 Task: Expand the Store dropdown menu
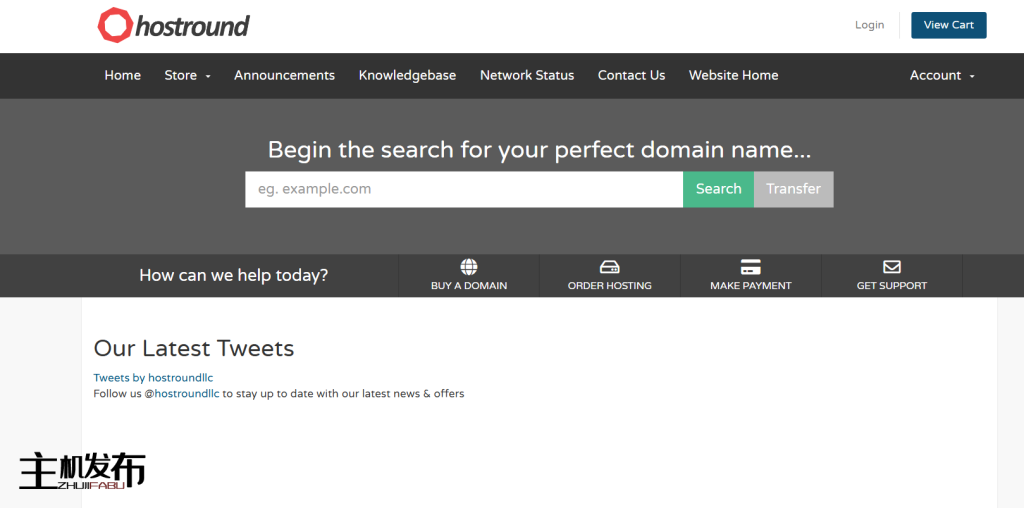[x=187, y=76]
